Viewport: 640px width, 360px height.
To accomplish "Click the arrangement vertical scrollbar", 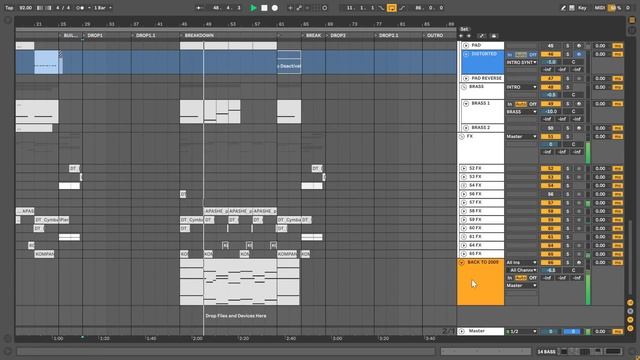I will click(630, 257).
